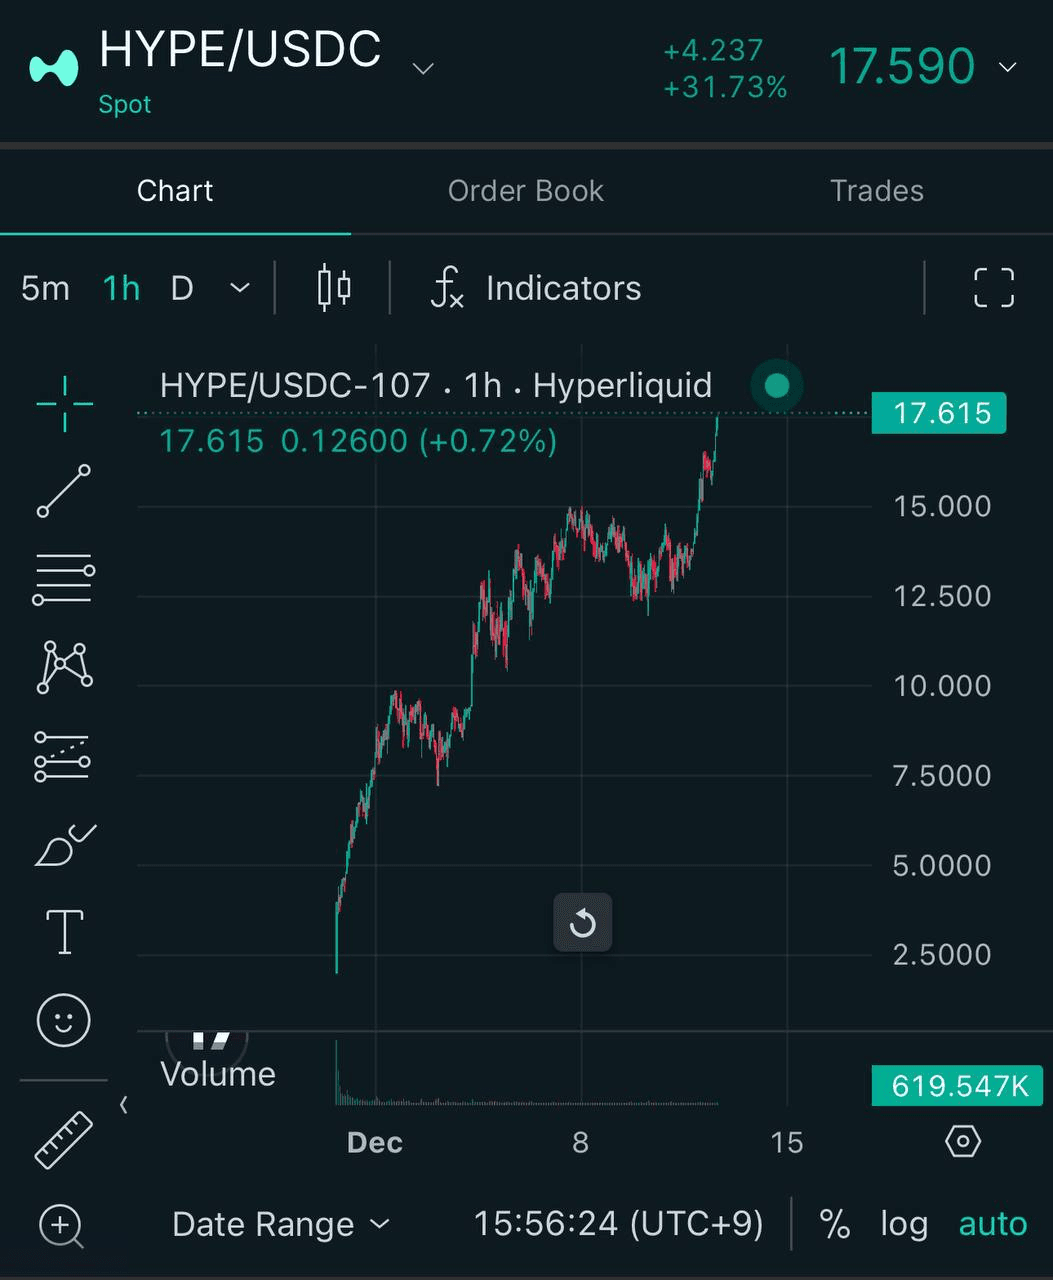Select the trend line drawing tool
The image size is (1053, 1280).
point(64,491)
